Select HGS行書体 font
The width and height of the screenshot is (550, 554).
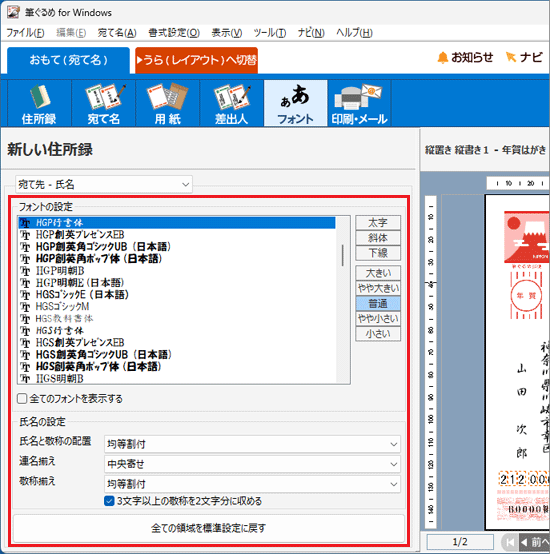coord(177,331)
